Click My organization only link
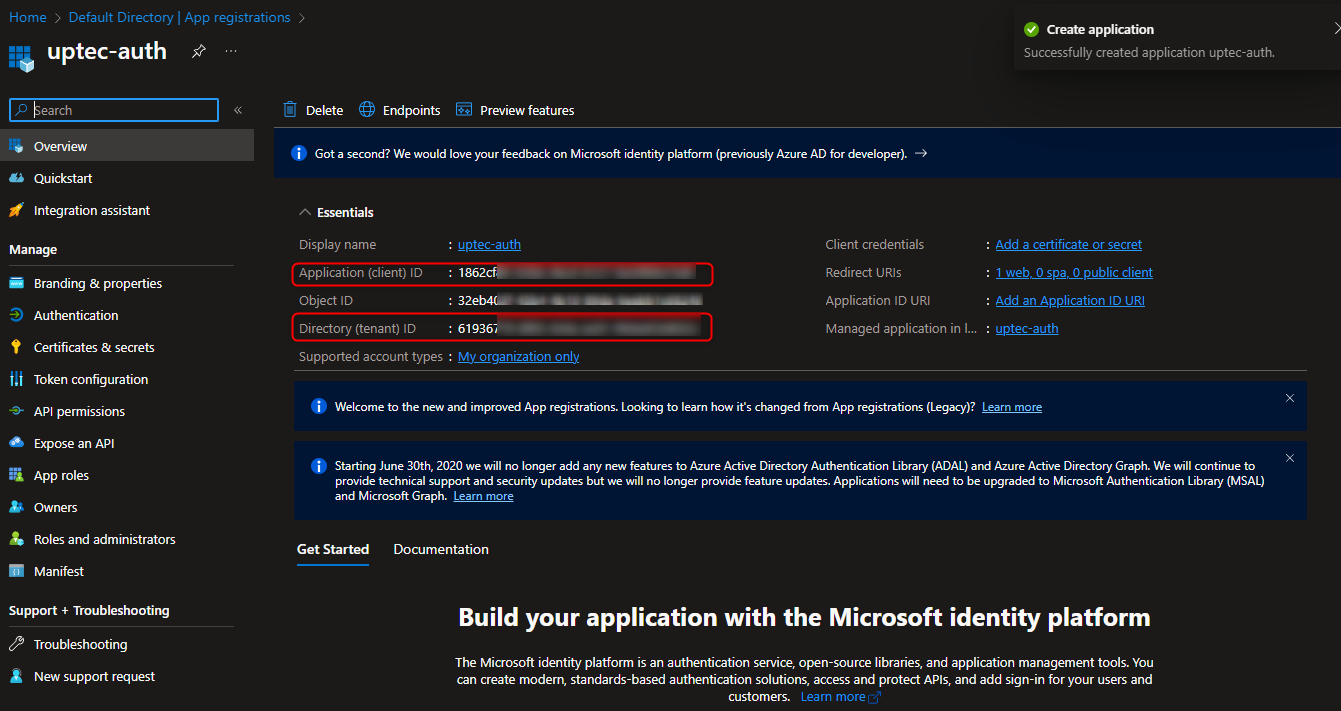 [518, 356]
